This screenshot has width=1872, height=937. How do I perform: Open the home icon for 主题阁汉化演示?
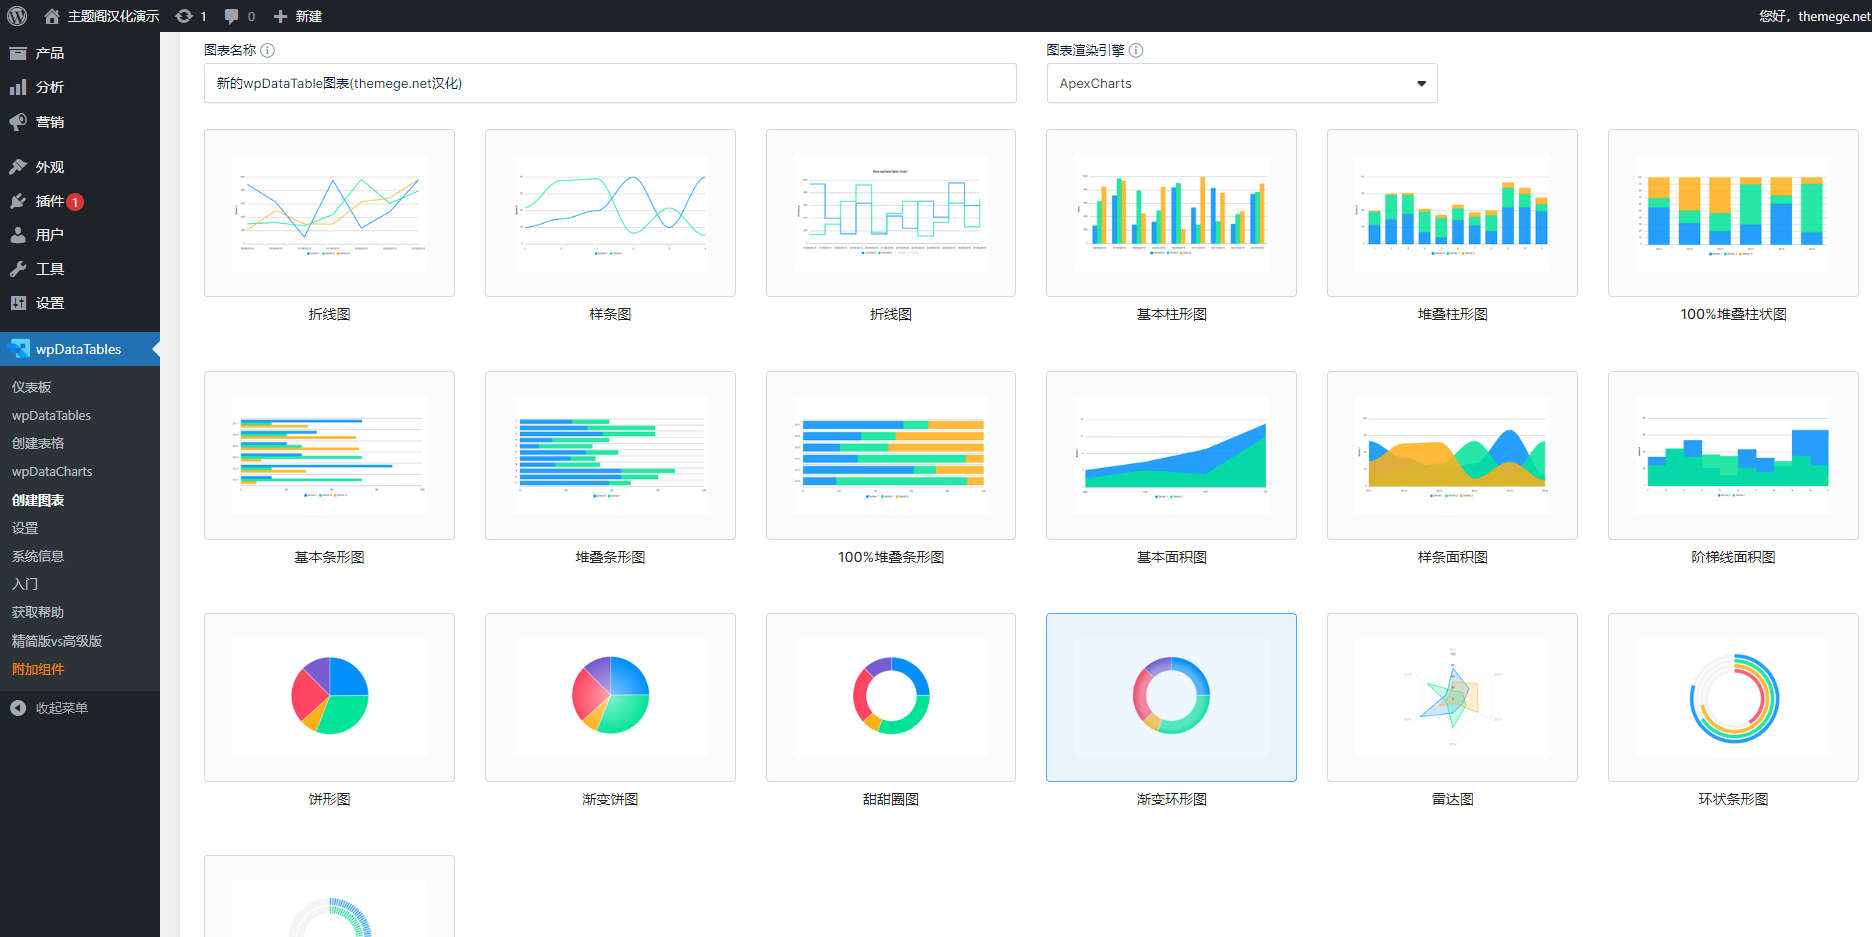click(x=52, y=16)
